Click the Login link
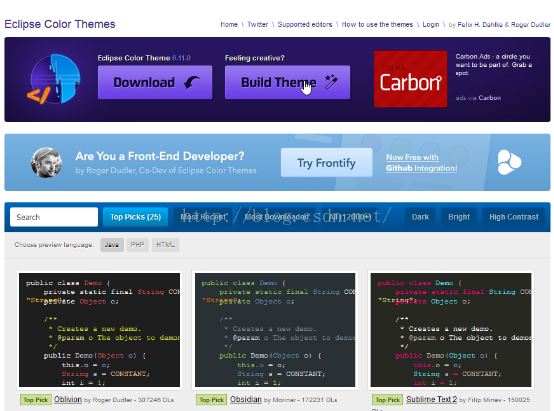This screenshot has height=411, width=554. coord(431,24)
